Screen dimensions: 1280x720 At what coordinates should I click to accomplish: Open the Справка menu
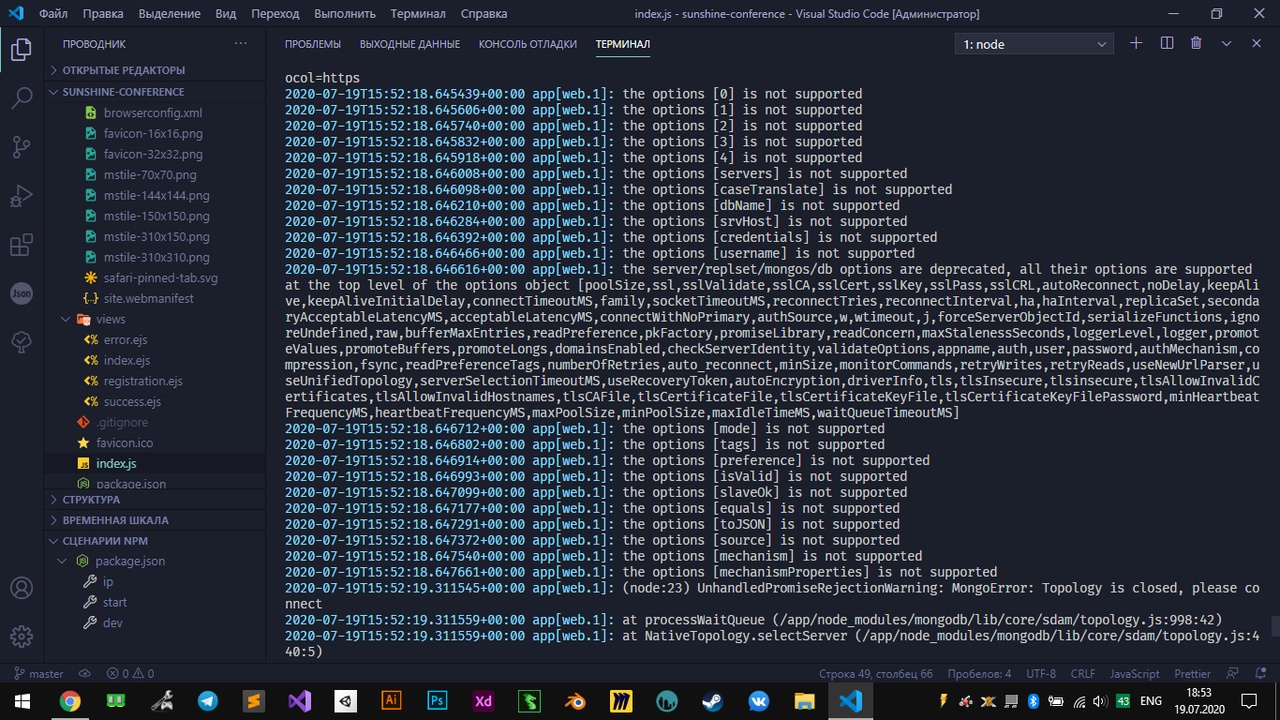click(484, 14)
